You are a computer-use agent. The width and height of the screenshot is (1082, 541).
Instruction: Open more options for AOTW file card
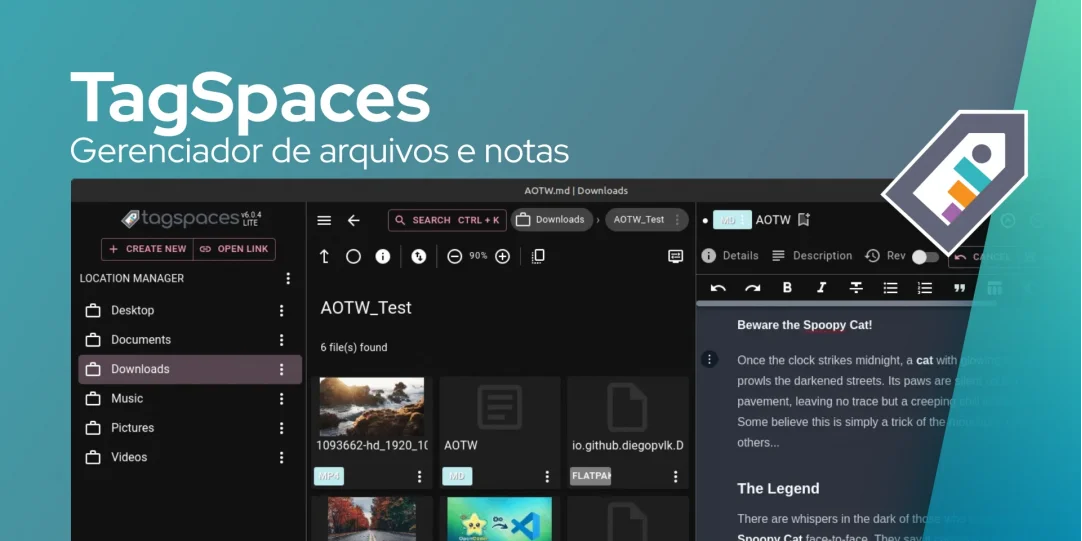(x=547, y=477)
